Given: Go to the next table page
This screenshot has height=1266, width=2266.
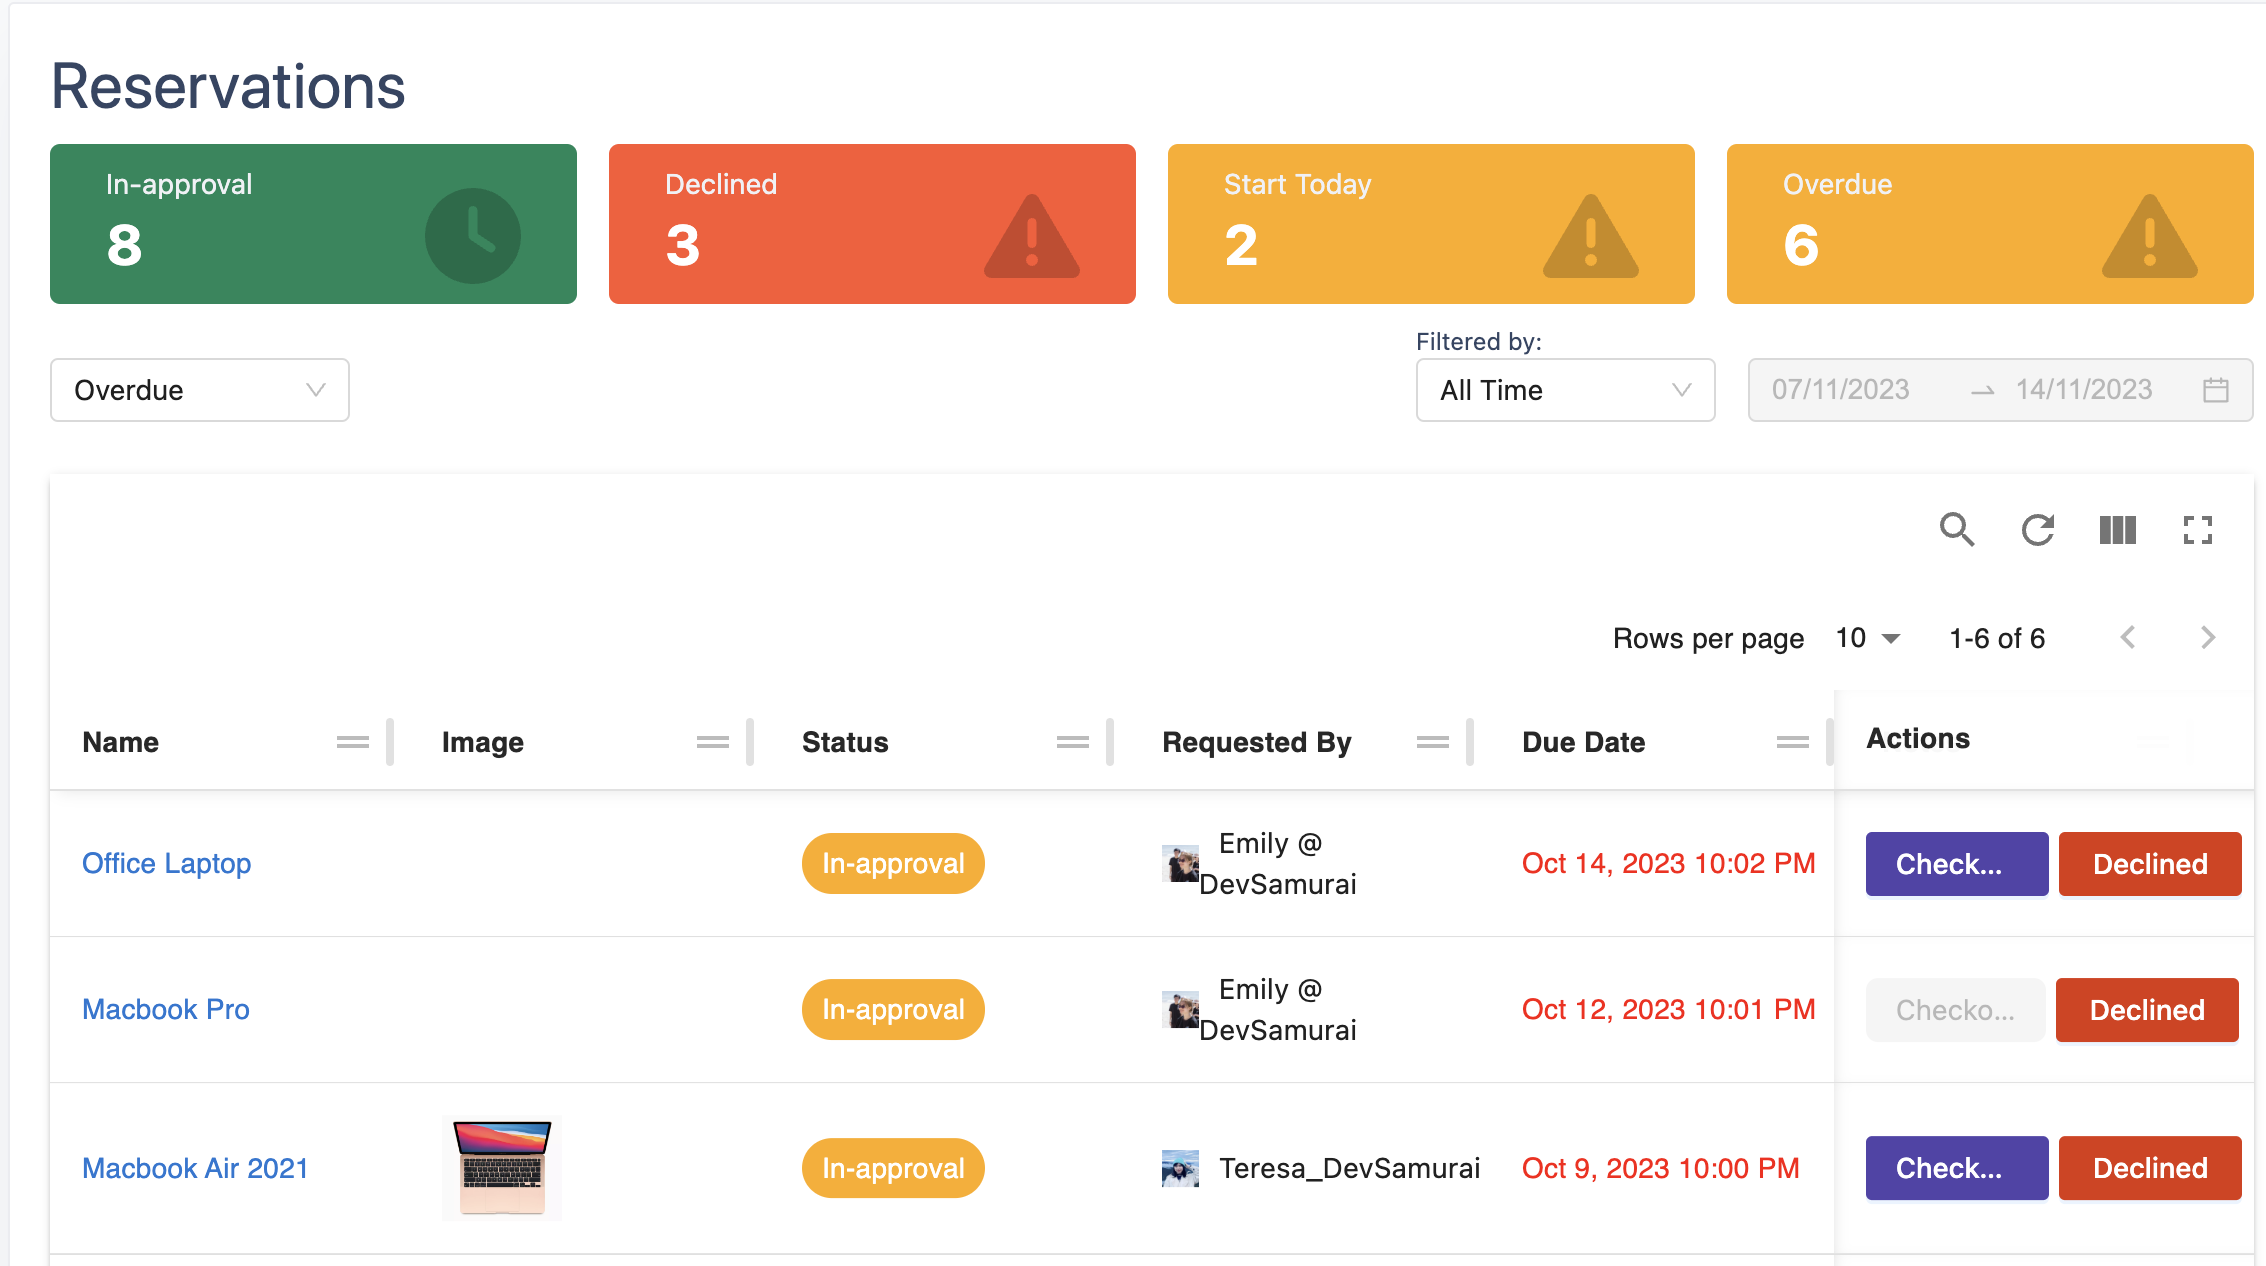Looking at the screenshot, I should pyautogui.click(x=2207, y=638).
